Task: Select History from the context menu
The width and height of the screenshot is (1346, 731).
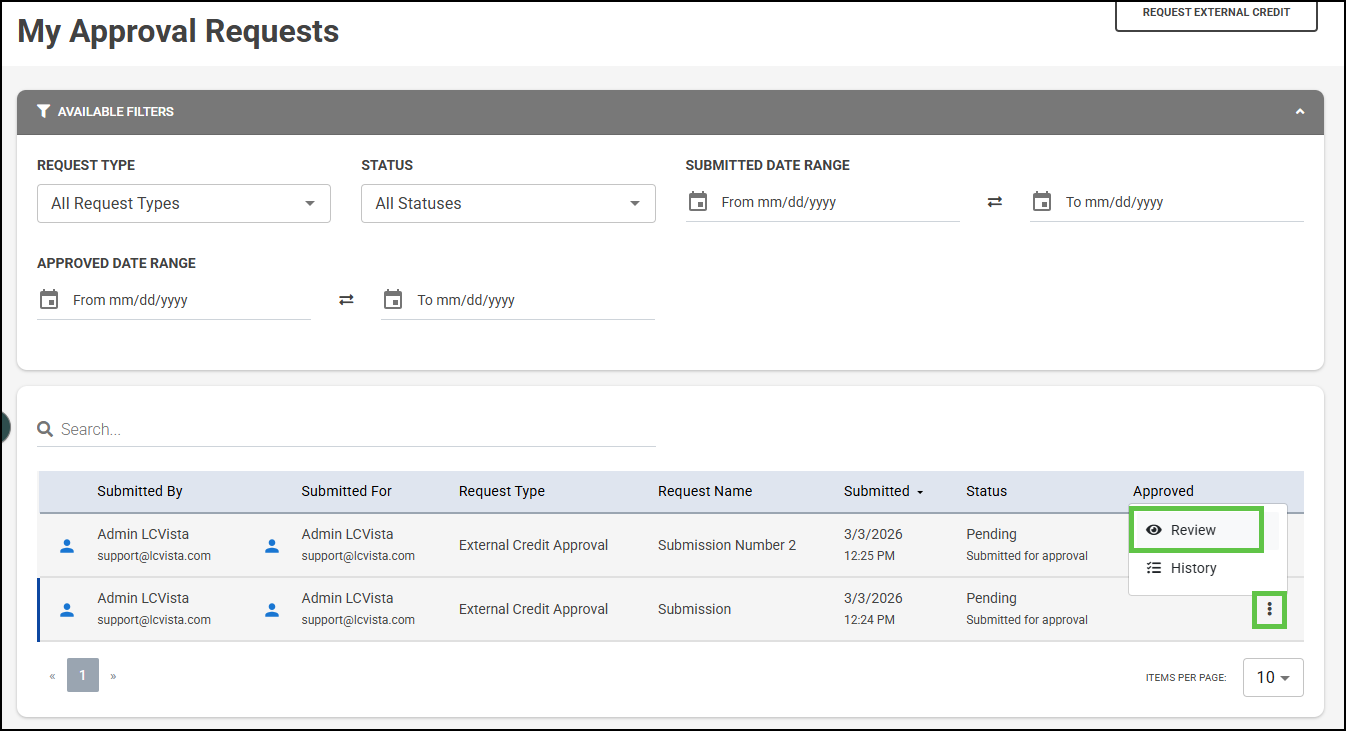Action: (x=1193, y=568)
